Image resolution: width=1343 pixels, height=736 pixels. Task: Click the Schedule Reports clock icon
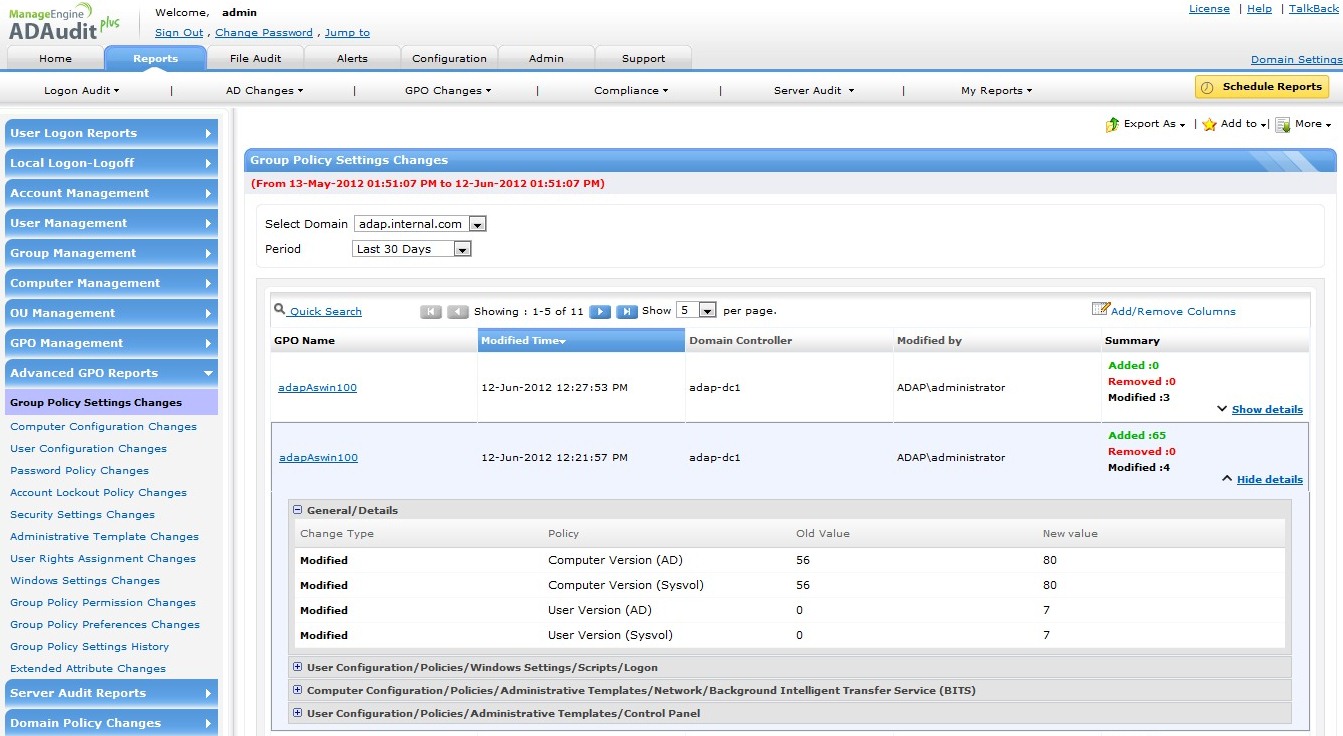coord(1207,87)
